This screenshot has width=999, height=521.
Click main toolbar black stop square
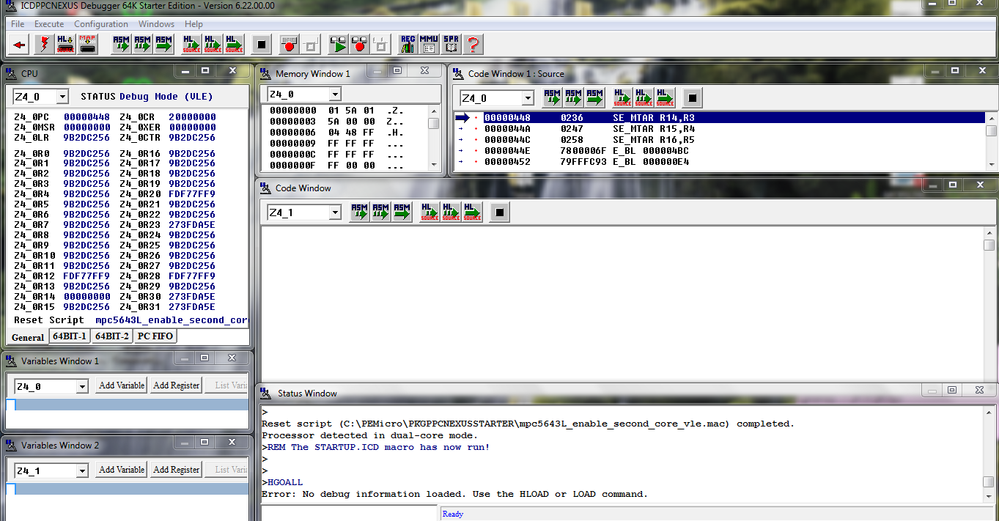261,45
